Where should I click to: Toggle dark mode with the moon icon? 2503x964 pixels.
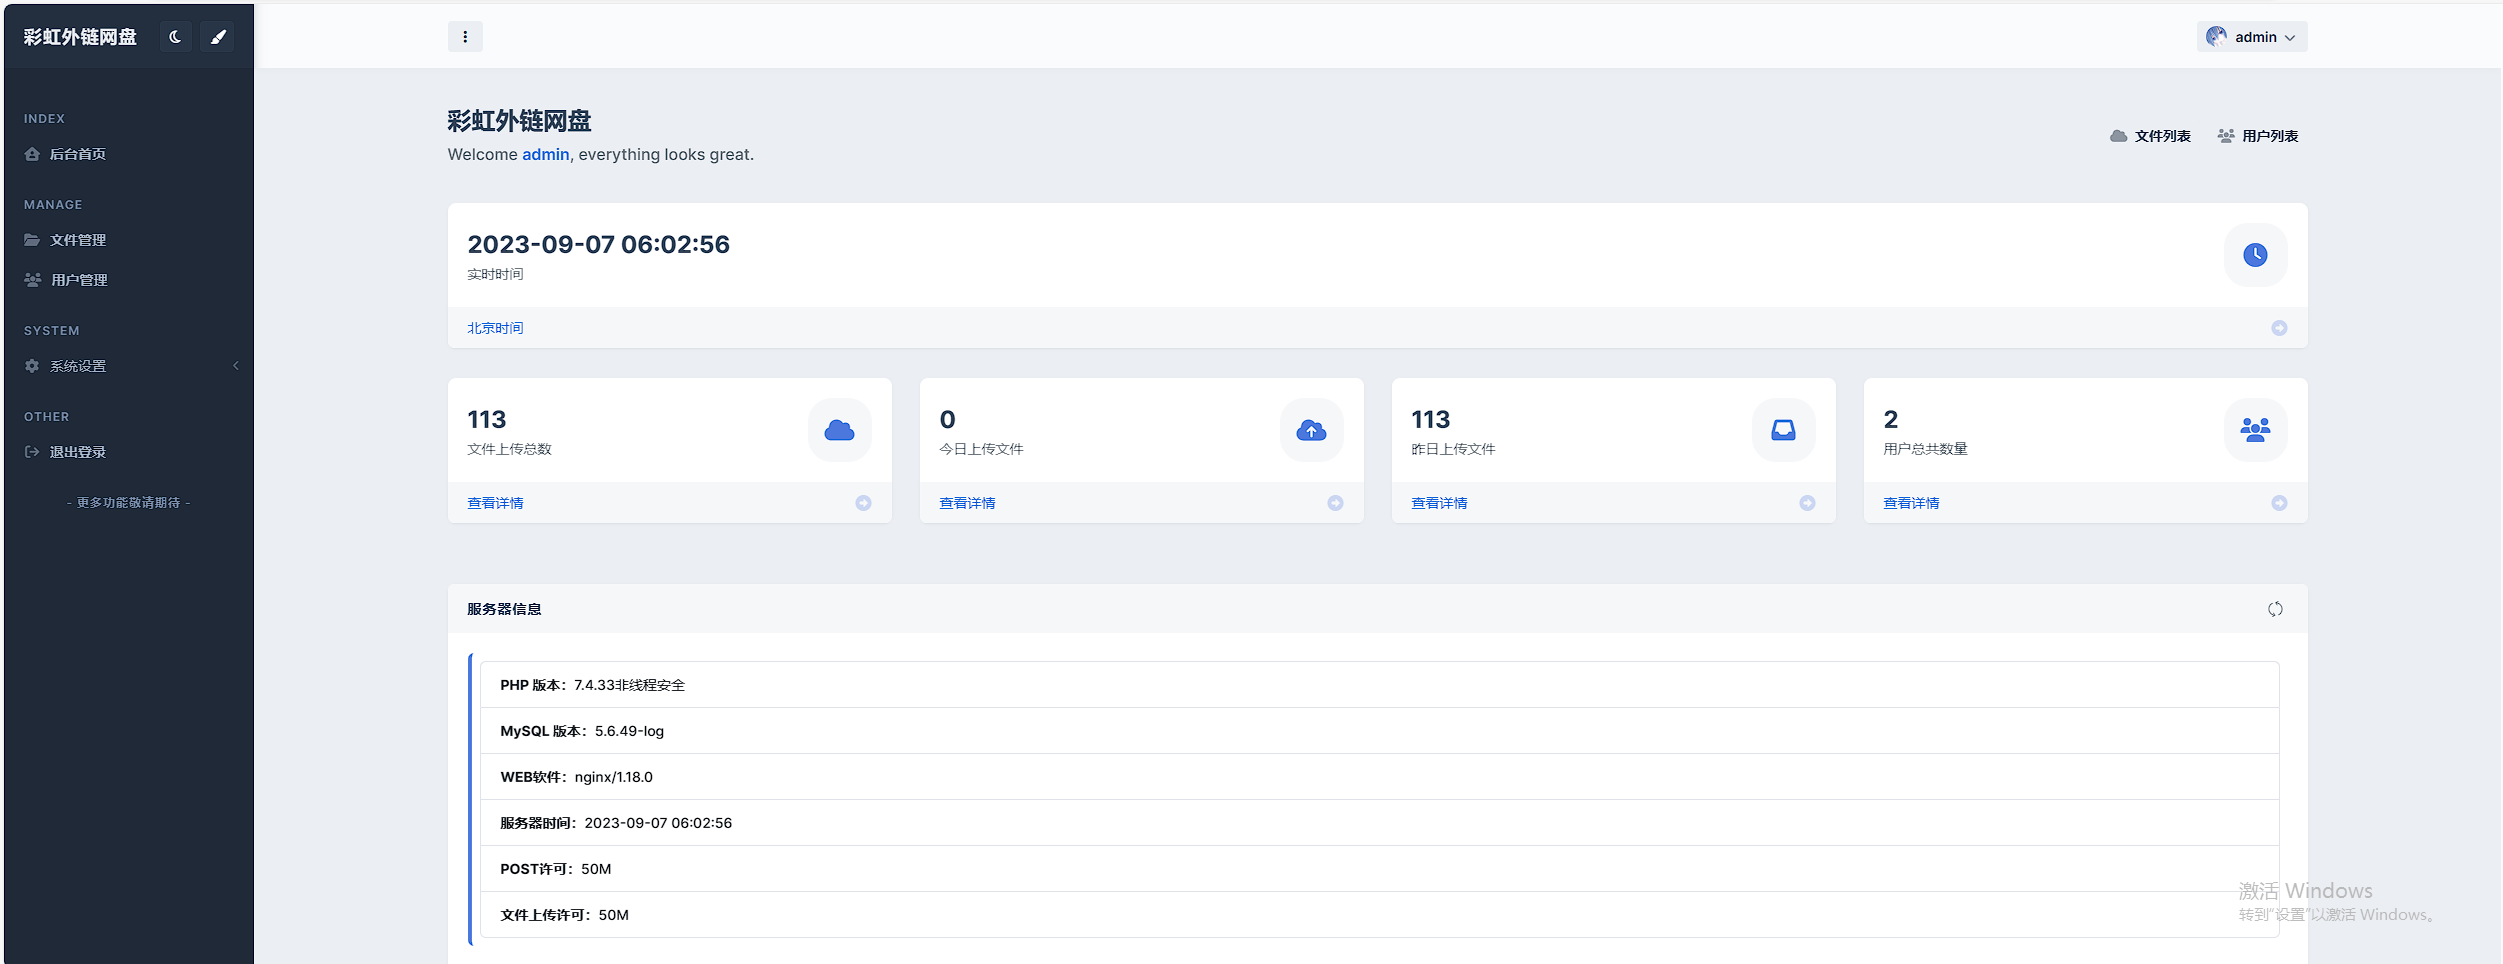(x=176, y=36)
